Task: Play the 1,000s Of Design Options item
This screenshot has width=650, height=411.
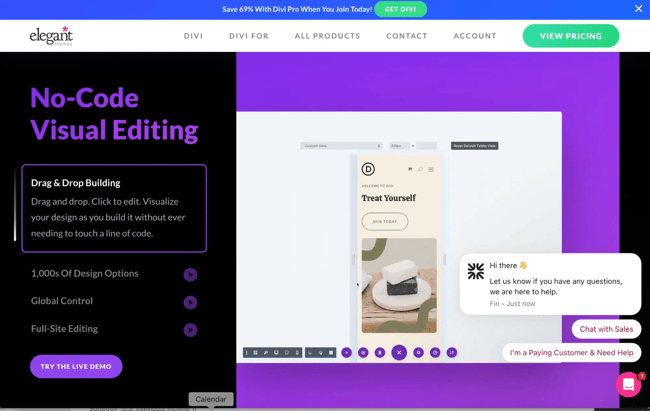Action: pos(190,275)
